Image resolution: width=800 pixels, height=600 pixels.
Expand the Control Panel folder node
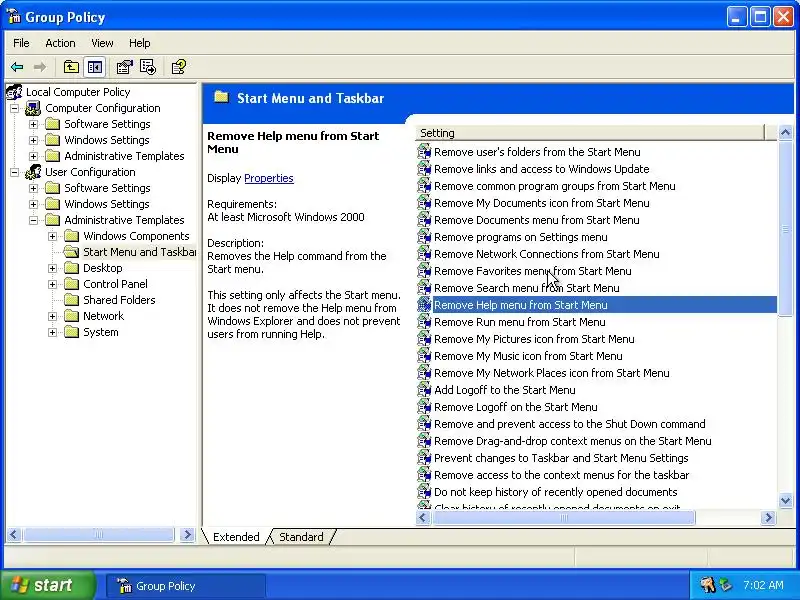tap(52, 284)
